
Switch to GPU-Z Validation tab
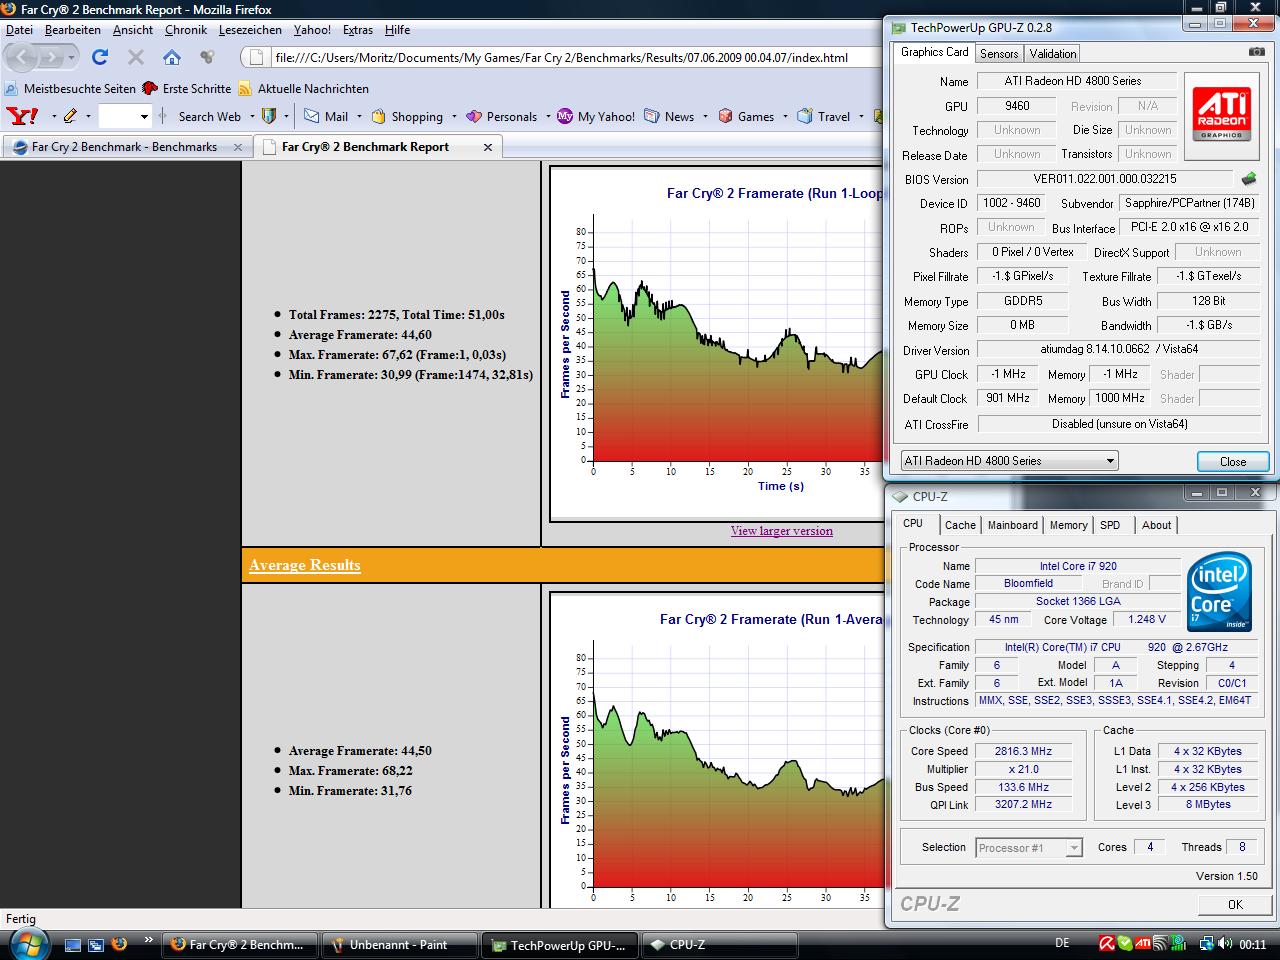(1053, 54)
